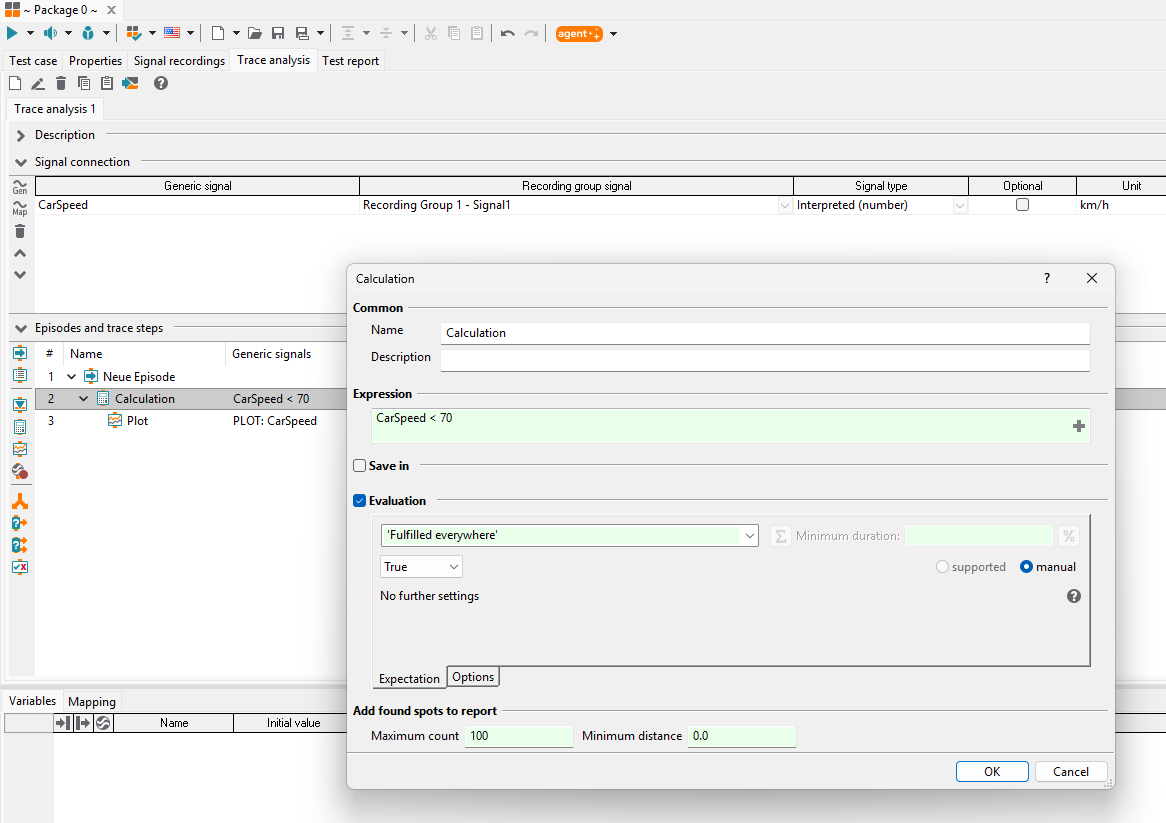Click the orange branch icon in side toolbar
Viewport: 1166px width, 823px height.
20,502
